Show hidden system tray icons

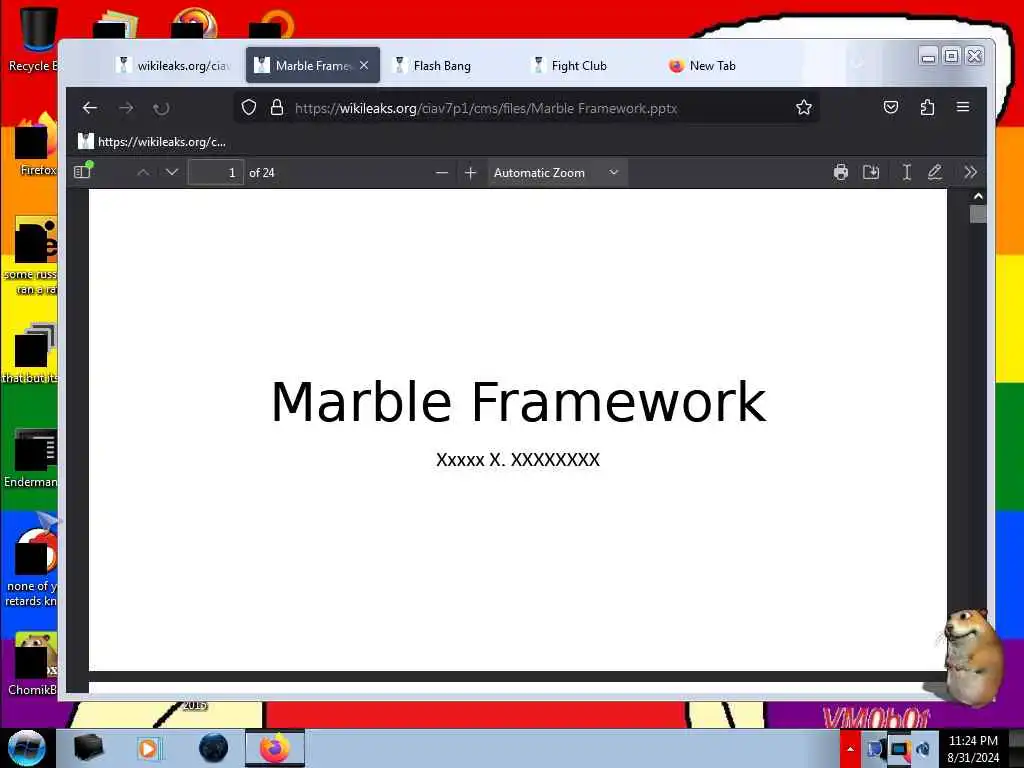coord(850,748)
